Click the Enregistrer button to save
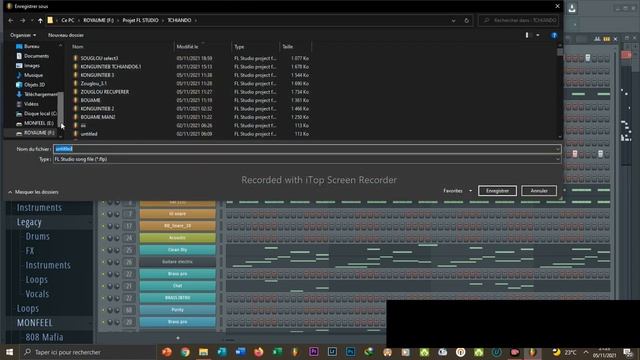Image resolution: width=640 pixels, height=360 pixels. (x=497, y=191)
